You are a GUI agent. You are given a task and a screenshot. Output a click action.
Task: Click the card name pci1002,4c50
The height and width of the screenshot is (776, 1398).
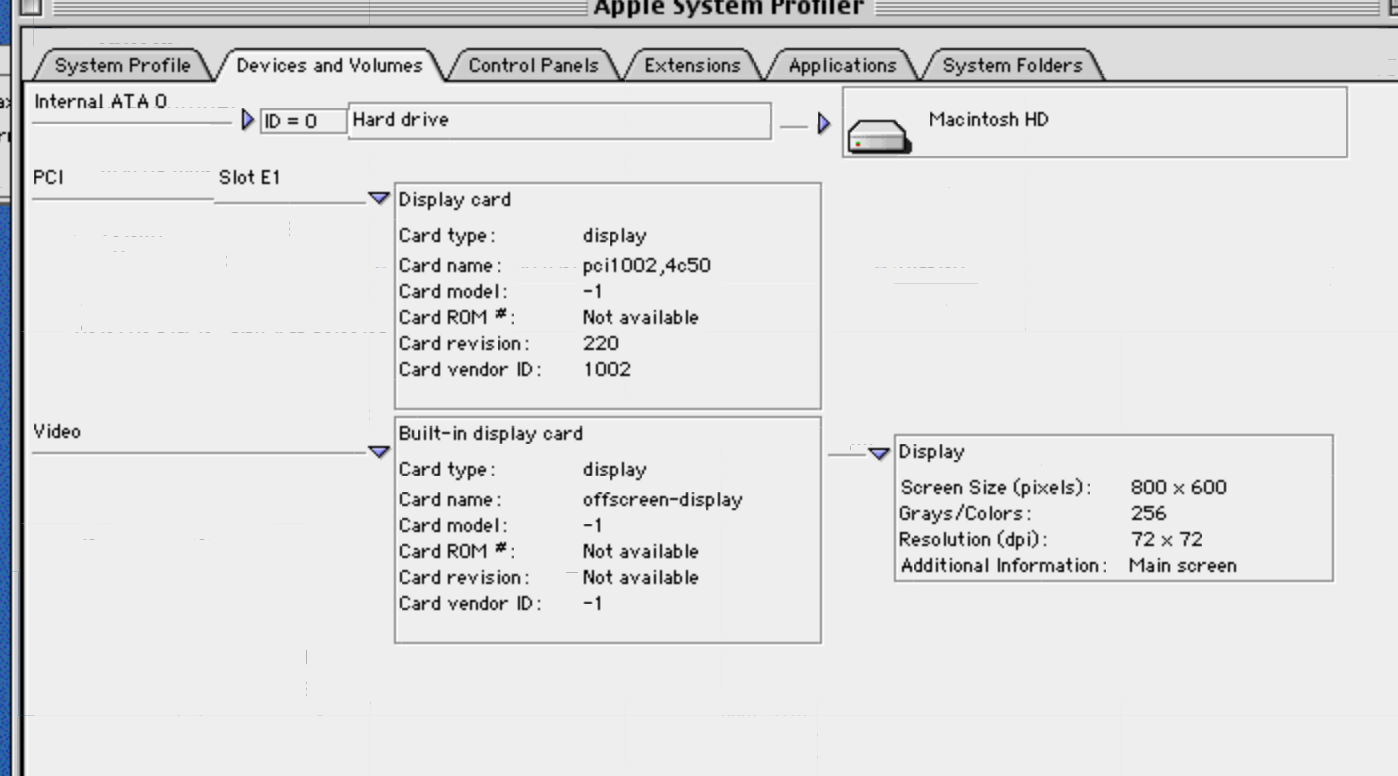point(647,266)
